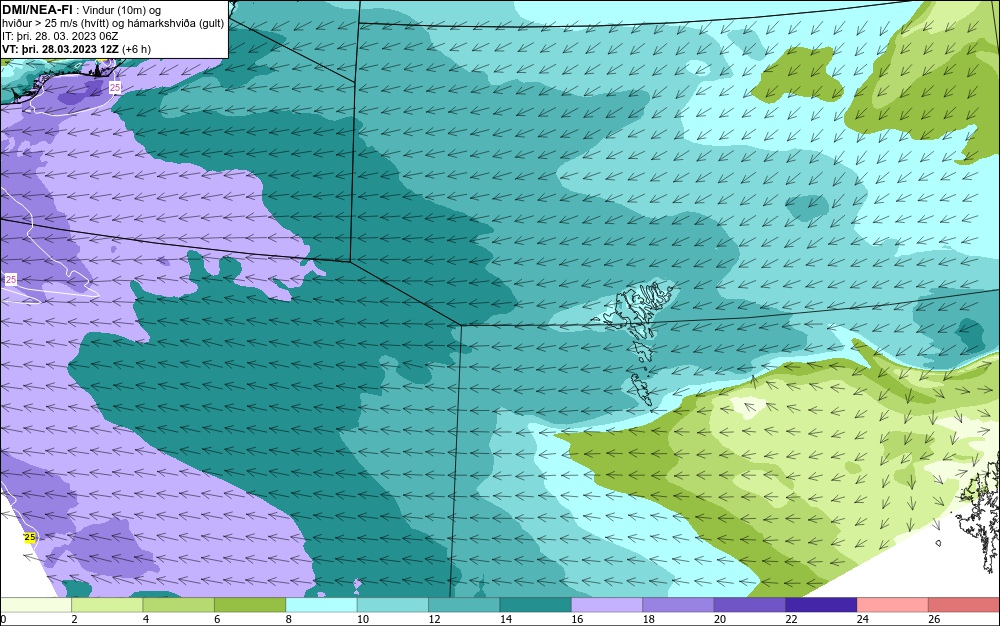Screen dimensions: 1000x626
Task: Click the 'IT: þri. 28. 03. 2023 06Z' line
Action: (60, 36)
